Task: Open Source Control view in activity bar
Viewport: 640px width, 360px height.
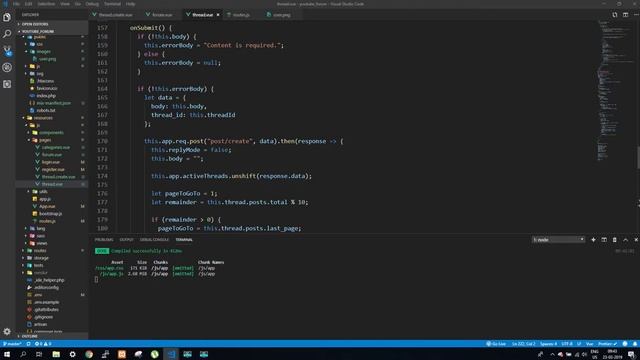Action: point(7,51)
